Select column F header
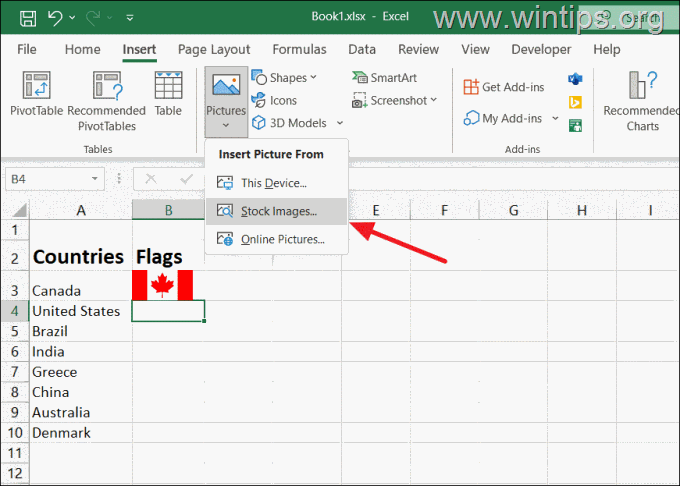 point(444,210)
